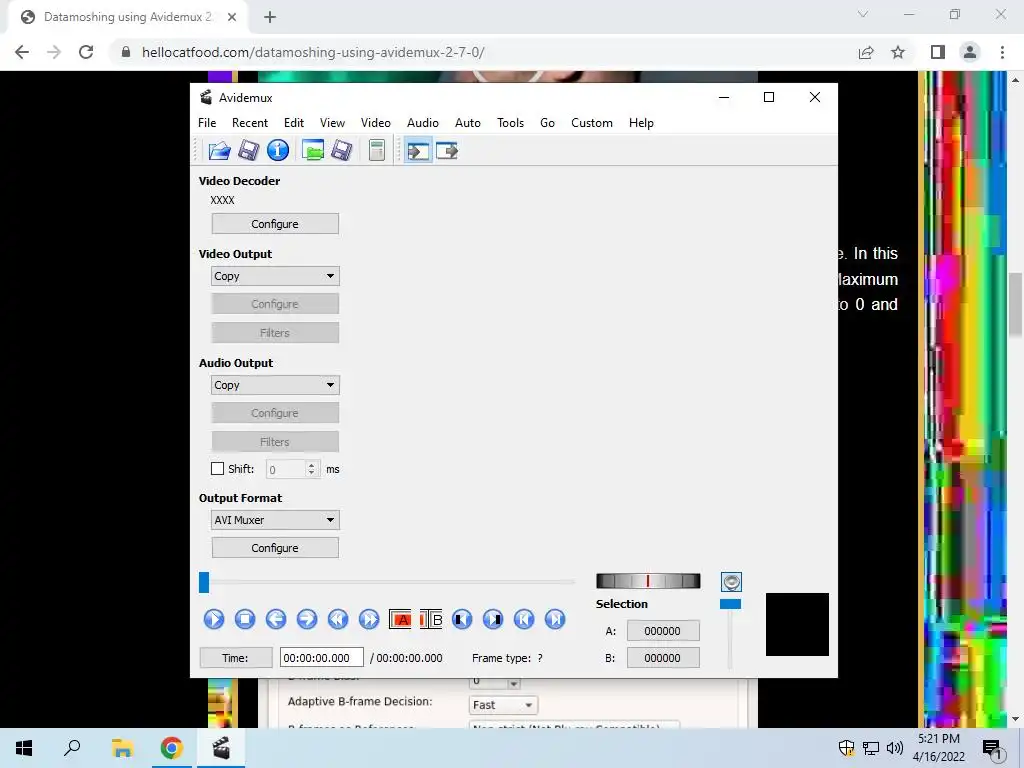
Task: Open the calculator icon in toolbar
Action: [x=377, y=151]
